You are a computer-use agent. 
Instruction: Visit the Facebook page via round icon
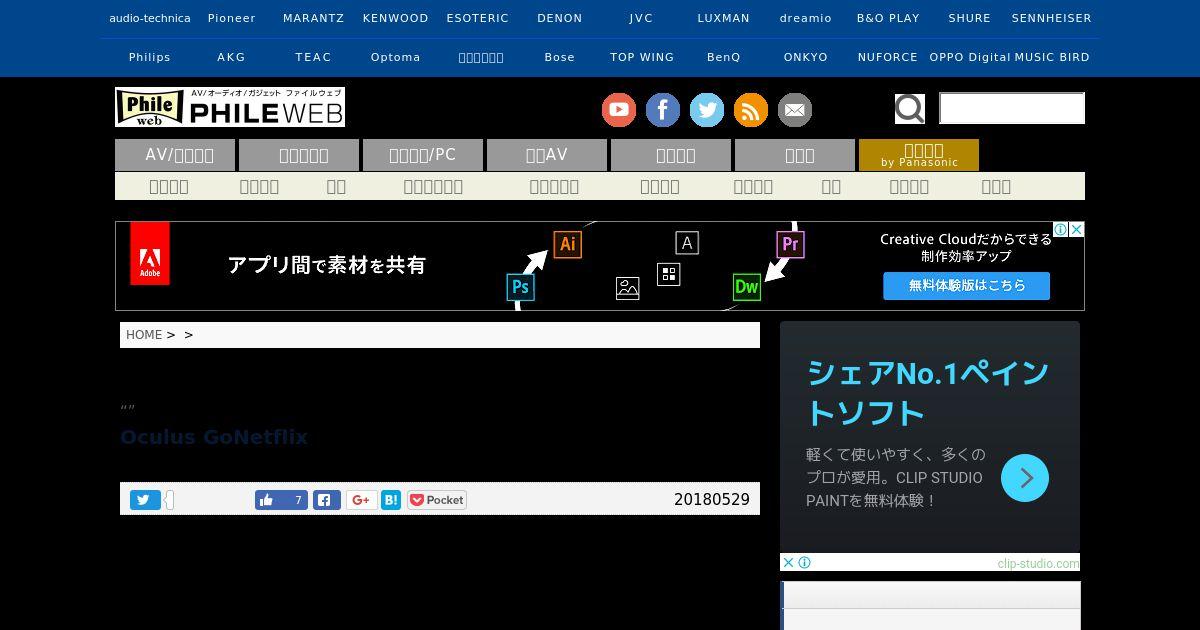(663, 110)
